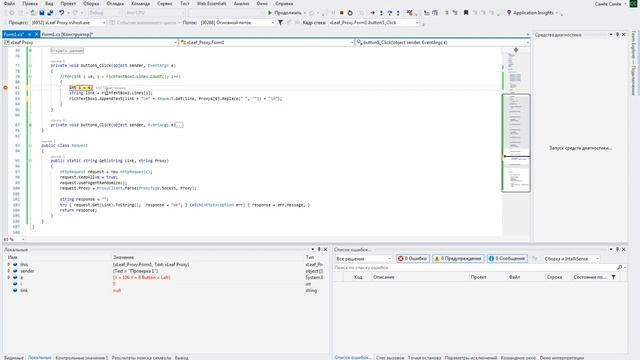640x360 pixels.
Task: Click the Save All icon
Action: click(x=50, y=13)
